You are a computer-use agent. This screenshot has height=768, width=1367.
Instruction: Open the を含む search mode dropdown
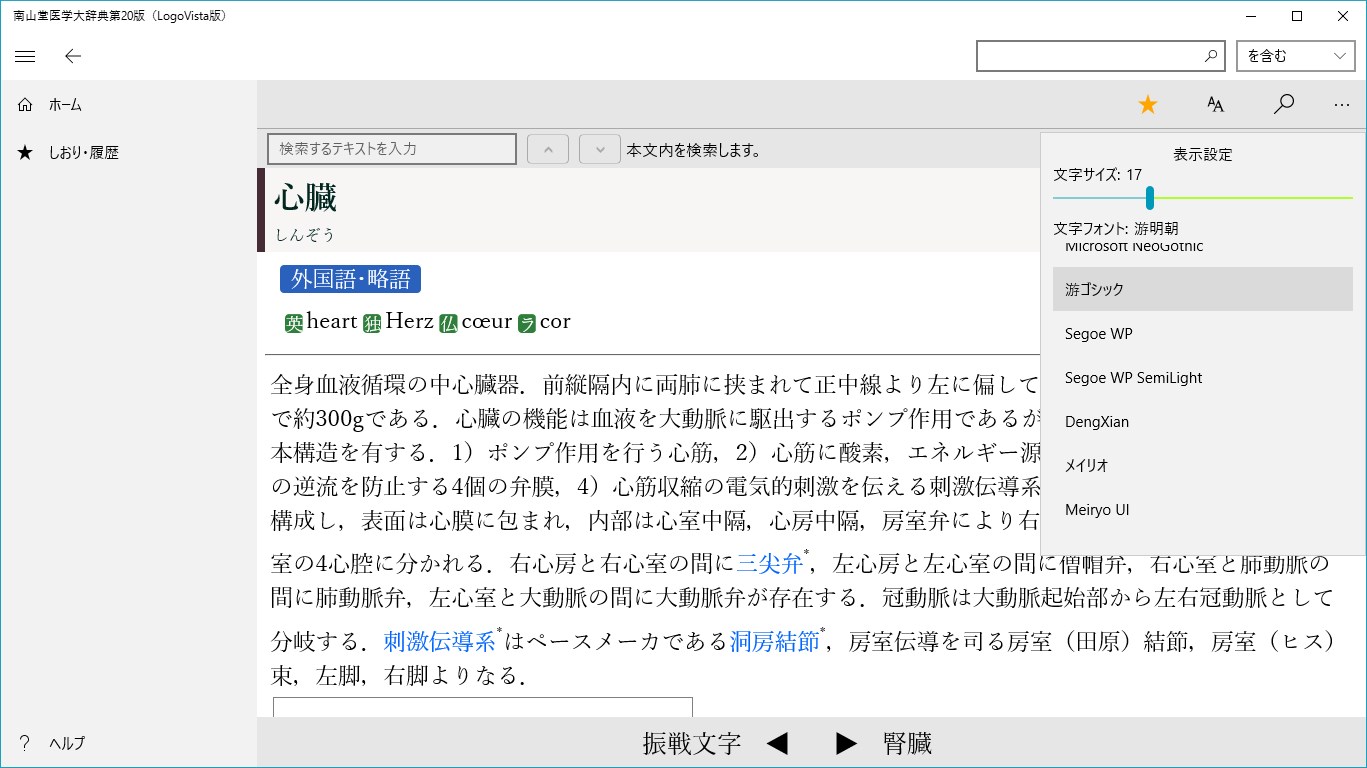(x=1295, y=56)
